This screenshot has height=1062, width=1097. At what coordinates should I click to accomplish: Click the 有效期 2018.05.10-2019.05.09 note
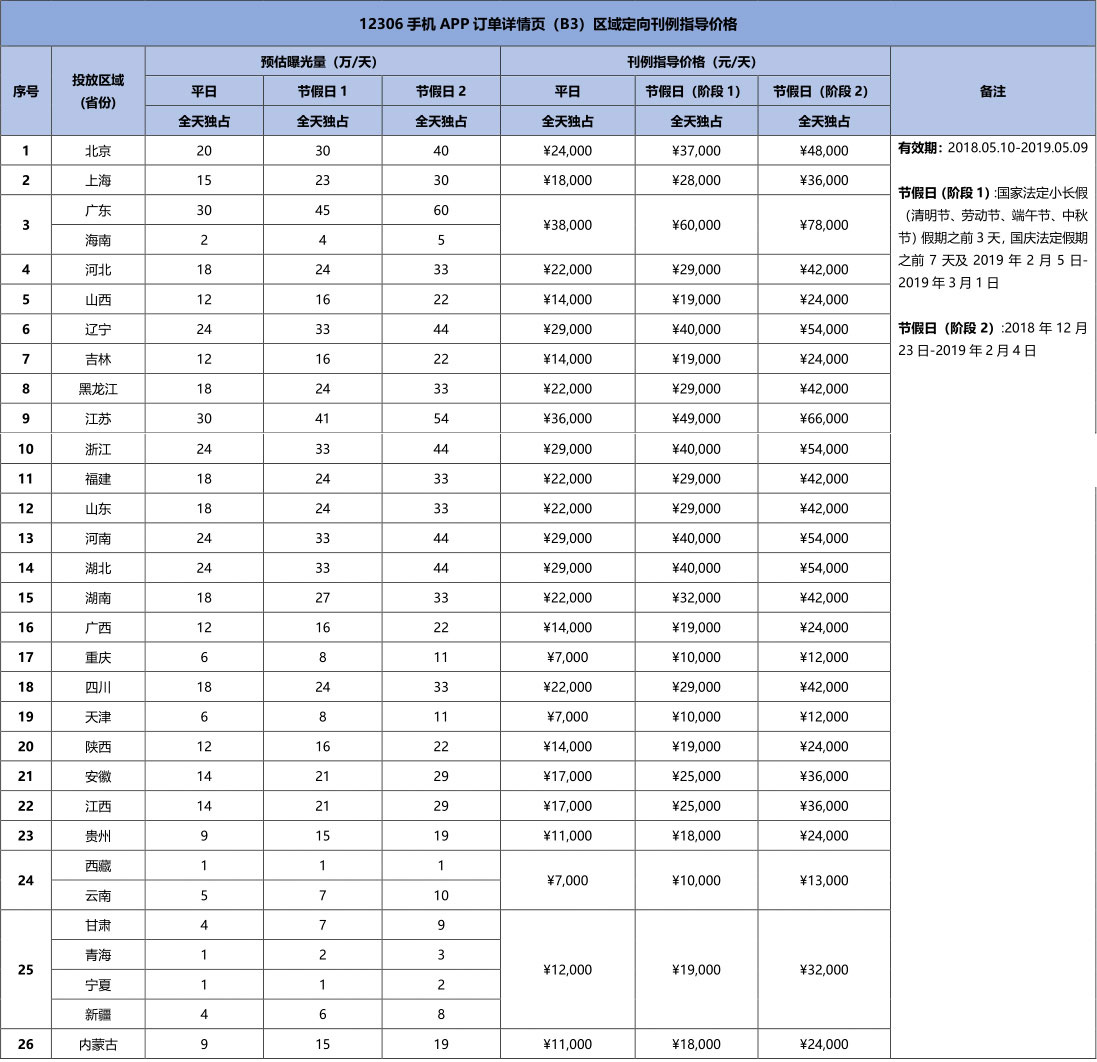tap(993, 148)
